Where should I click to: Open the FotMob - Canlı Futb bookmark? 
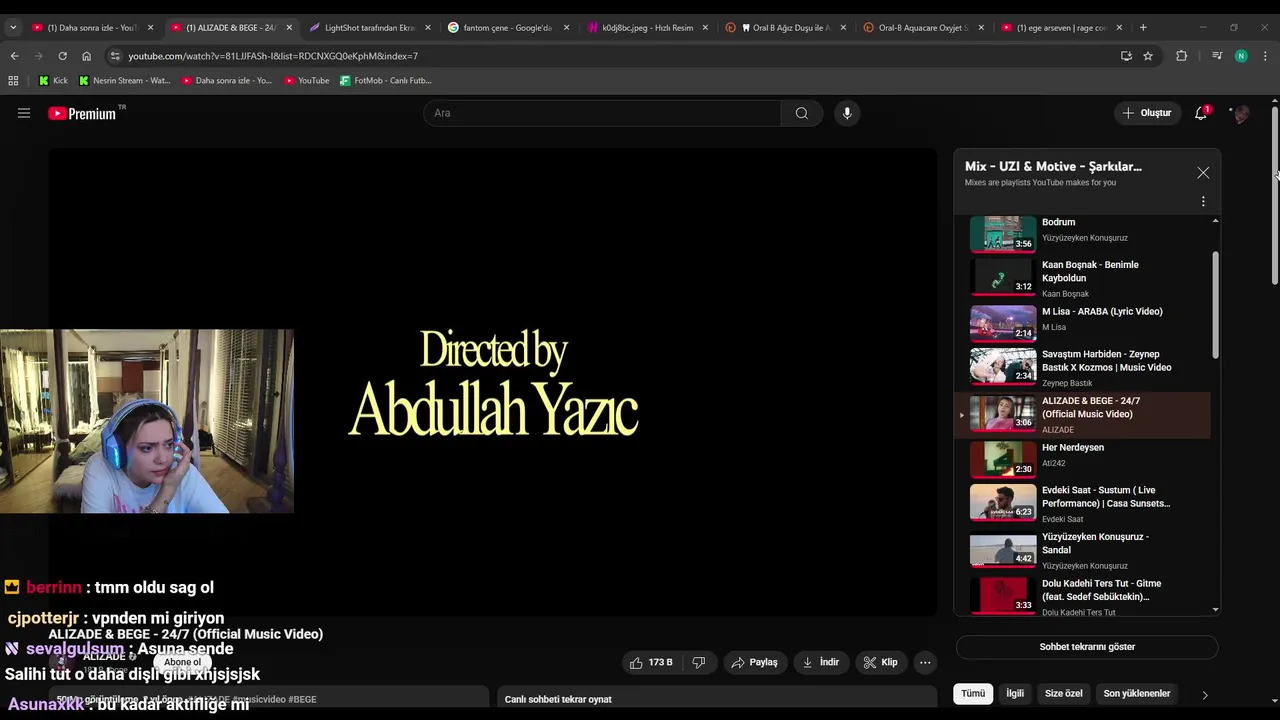[386, 80]
